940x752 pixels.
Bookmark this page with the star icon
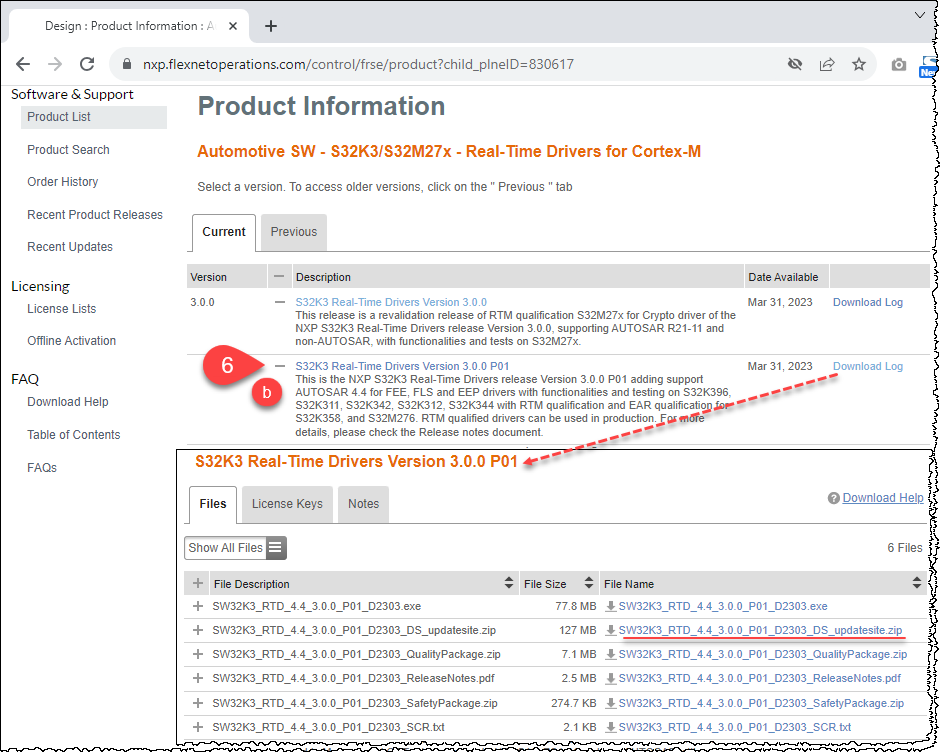[859, 64]
